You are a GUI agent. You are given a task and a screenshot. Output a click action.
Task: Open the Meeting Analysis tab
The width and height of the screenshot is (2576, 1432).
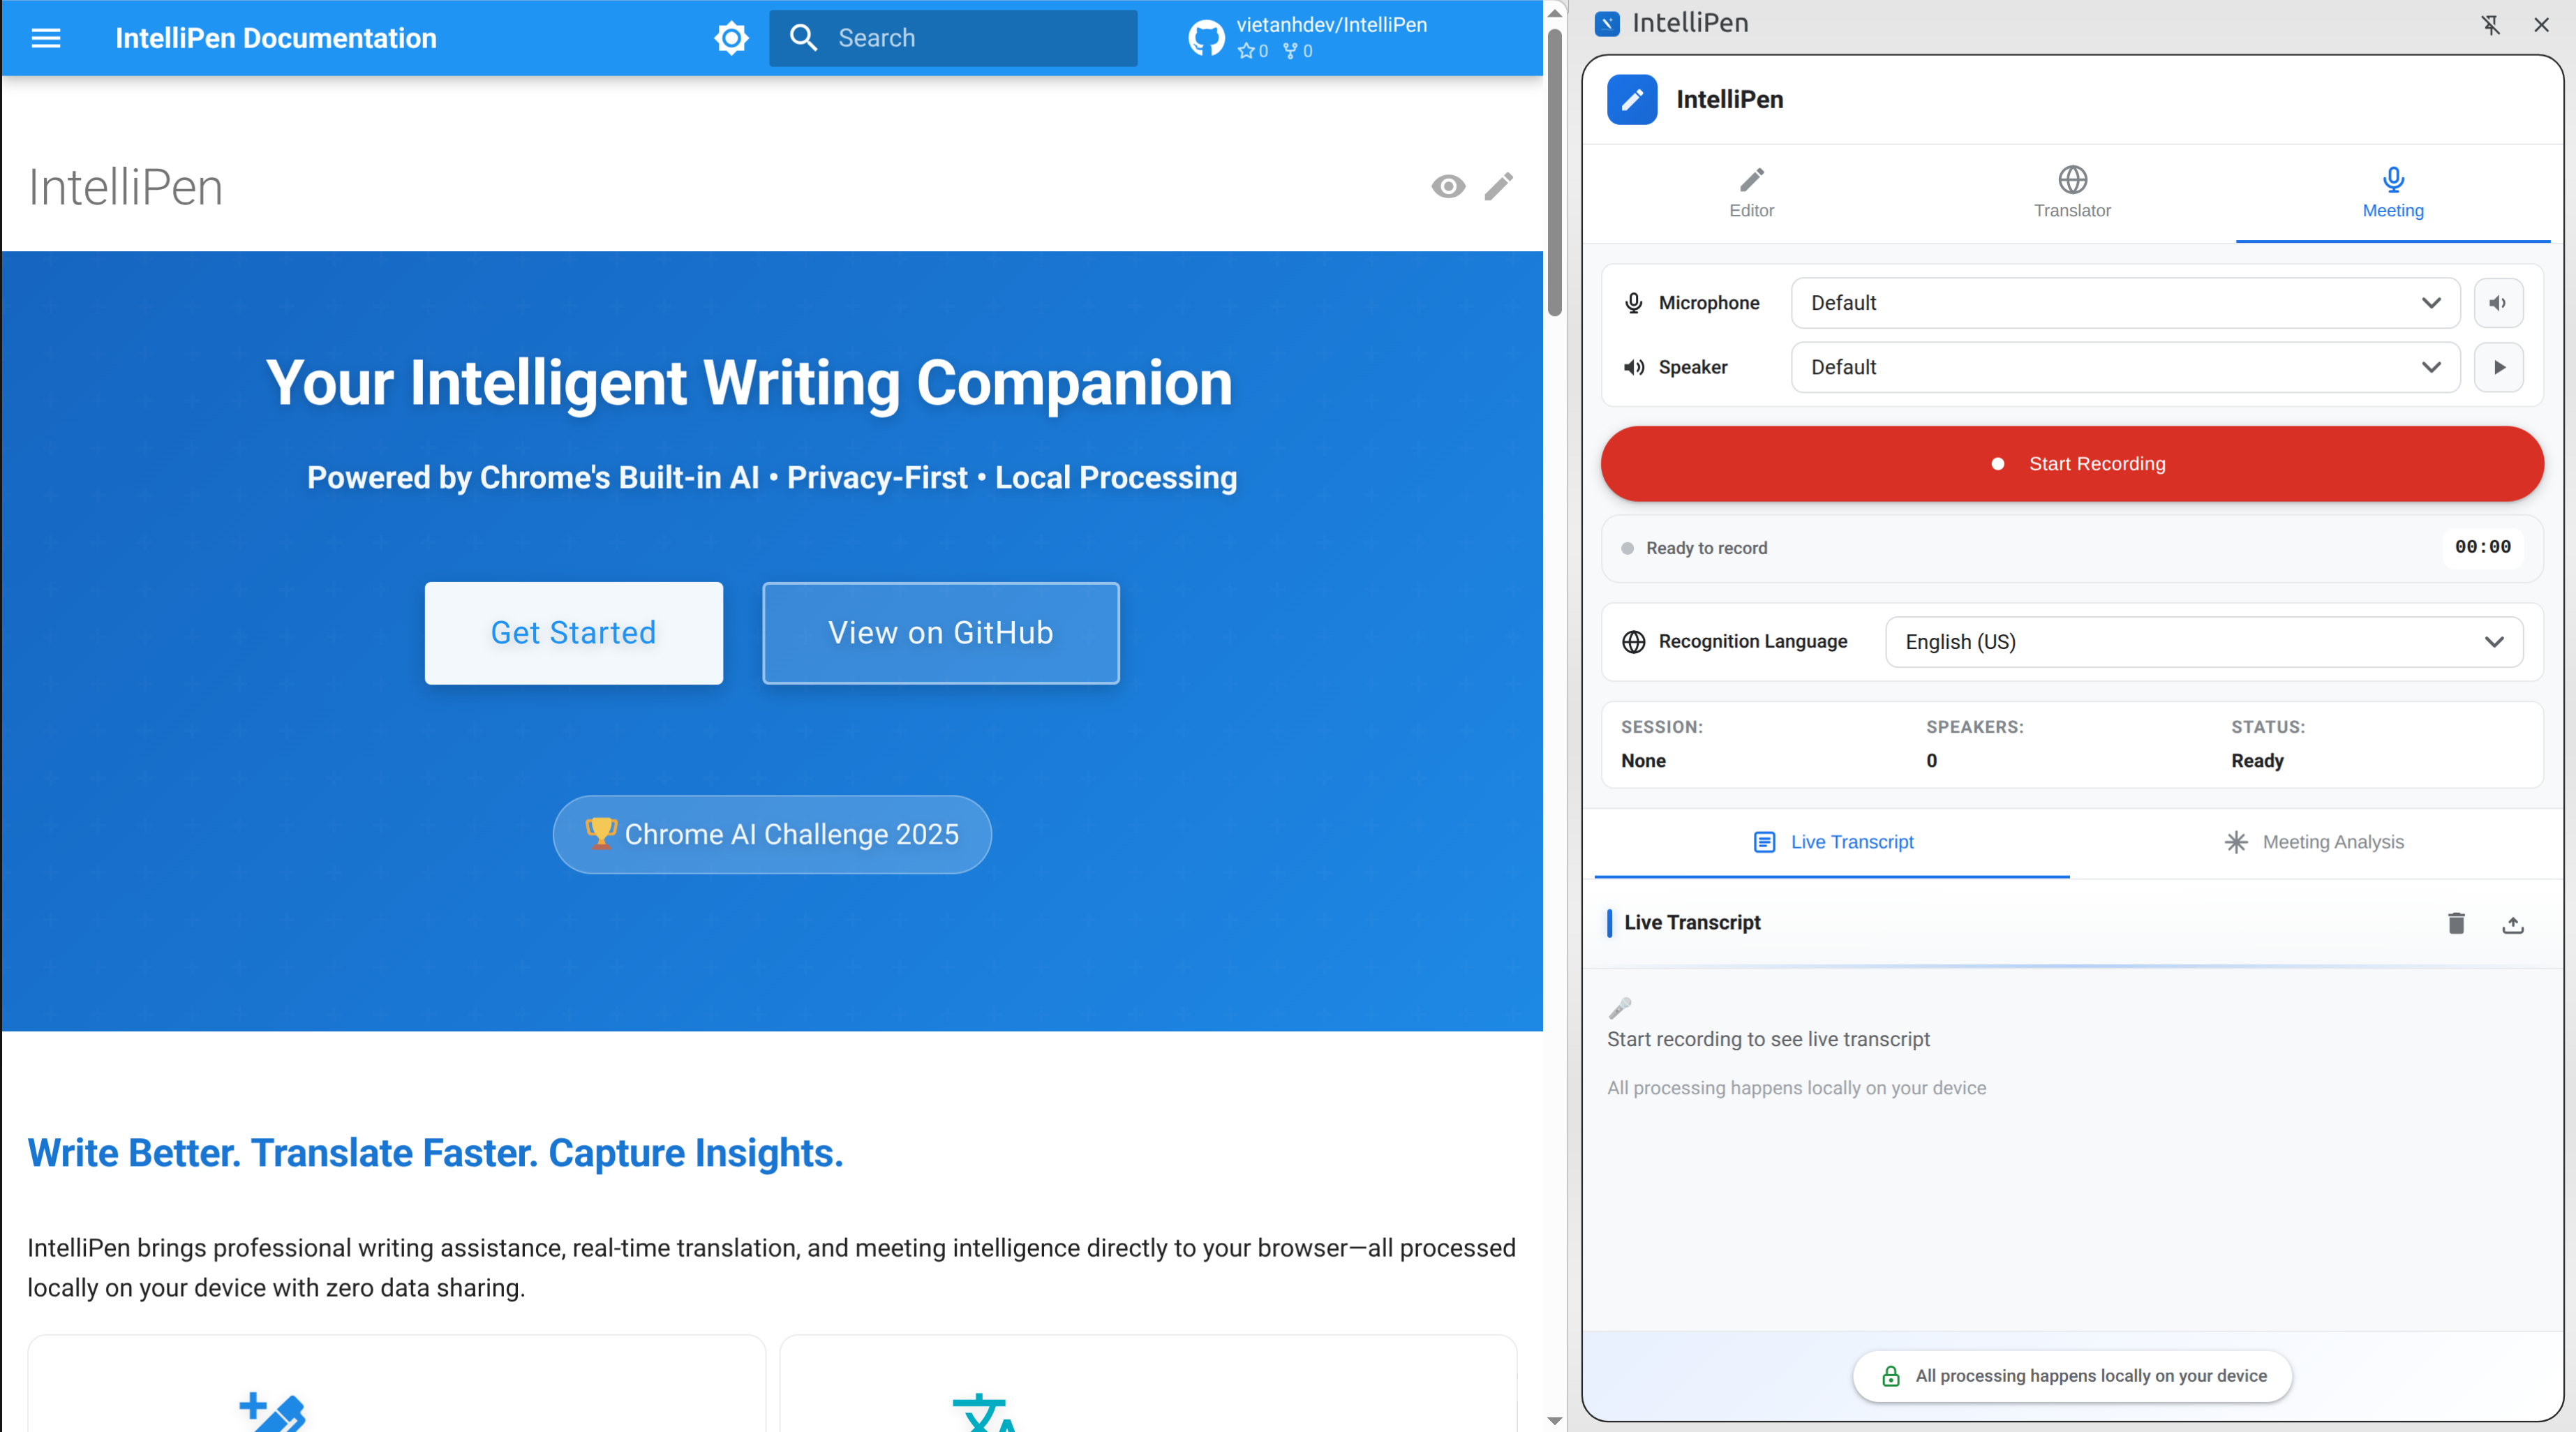point(2313,842)
